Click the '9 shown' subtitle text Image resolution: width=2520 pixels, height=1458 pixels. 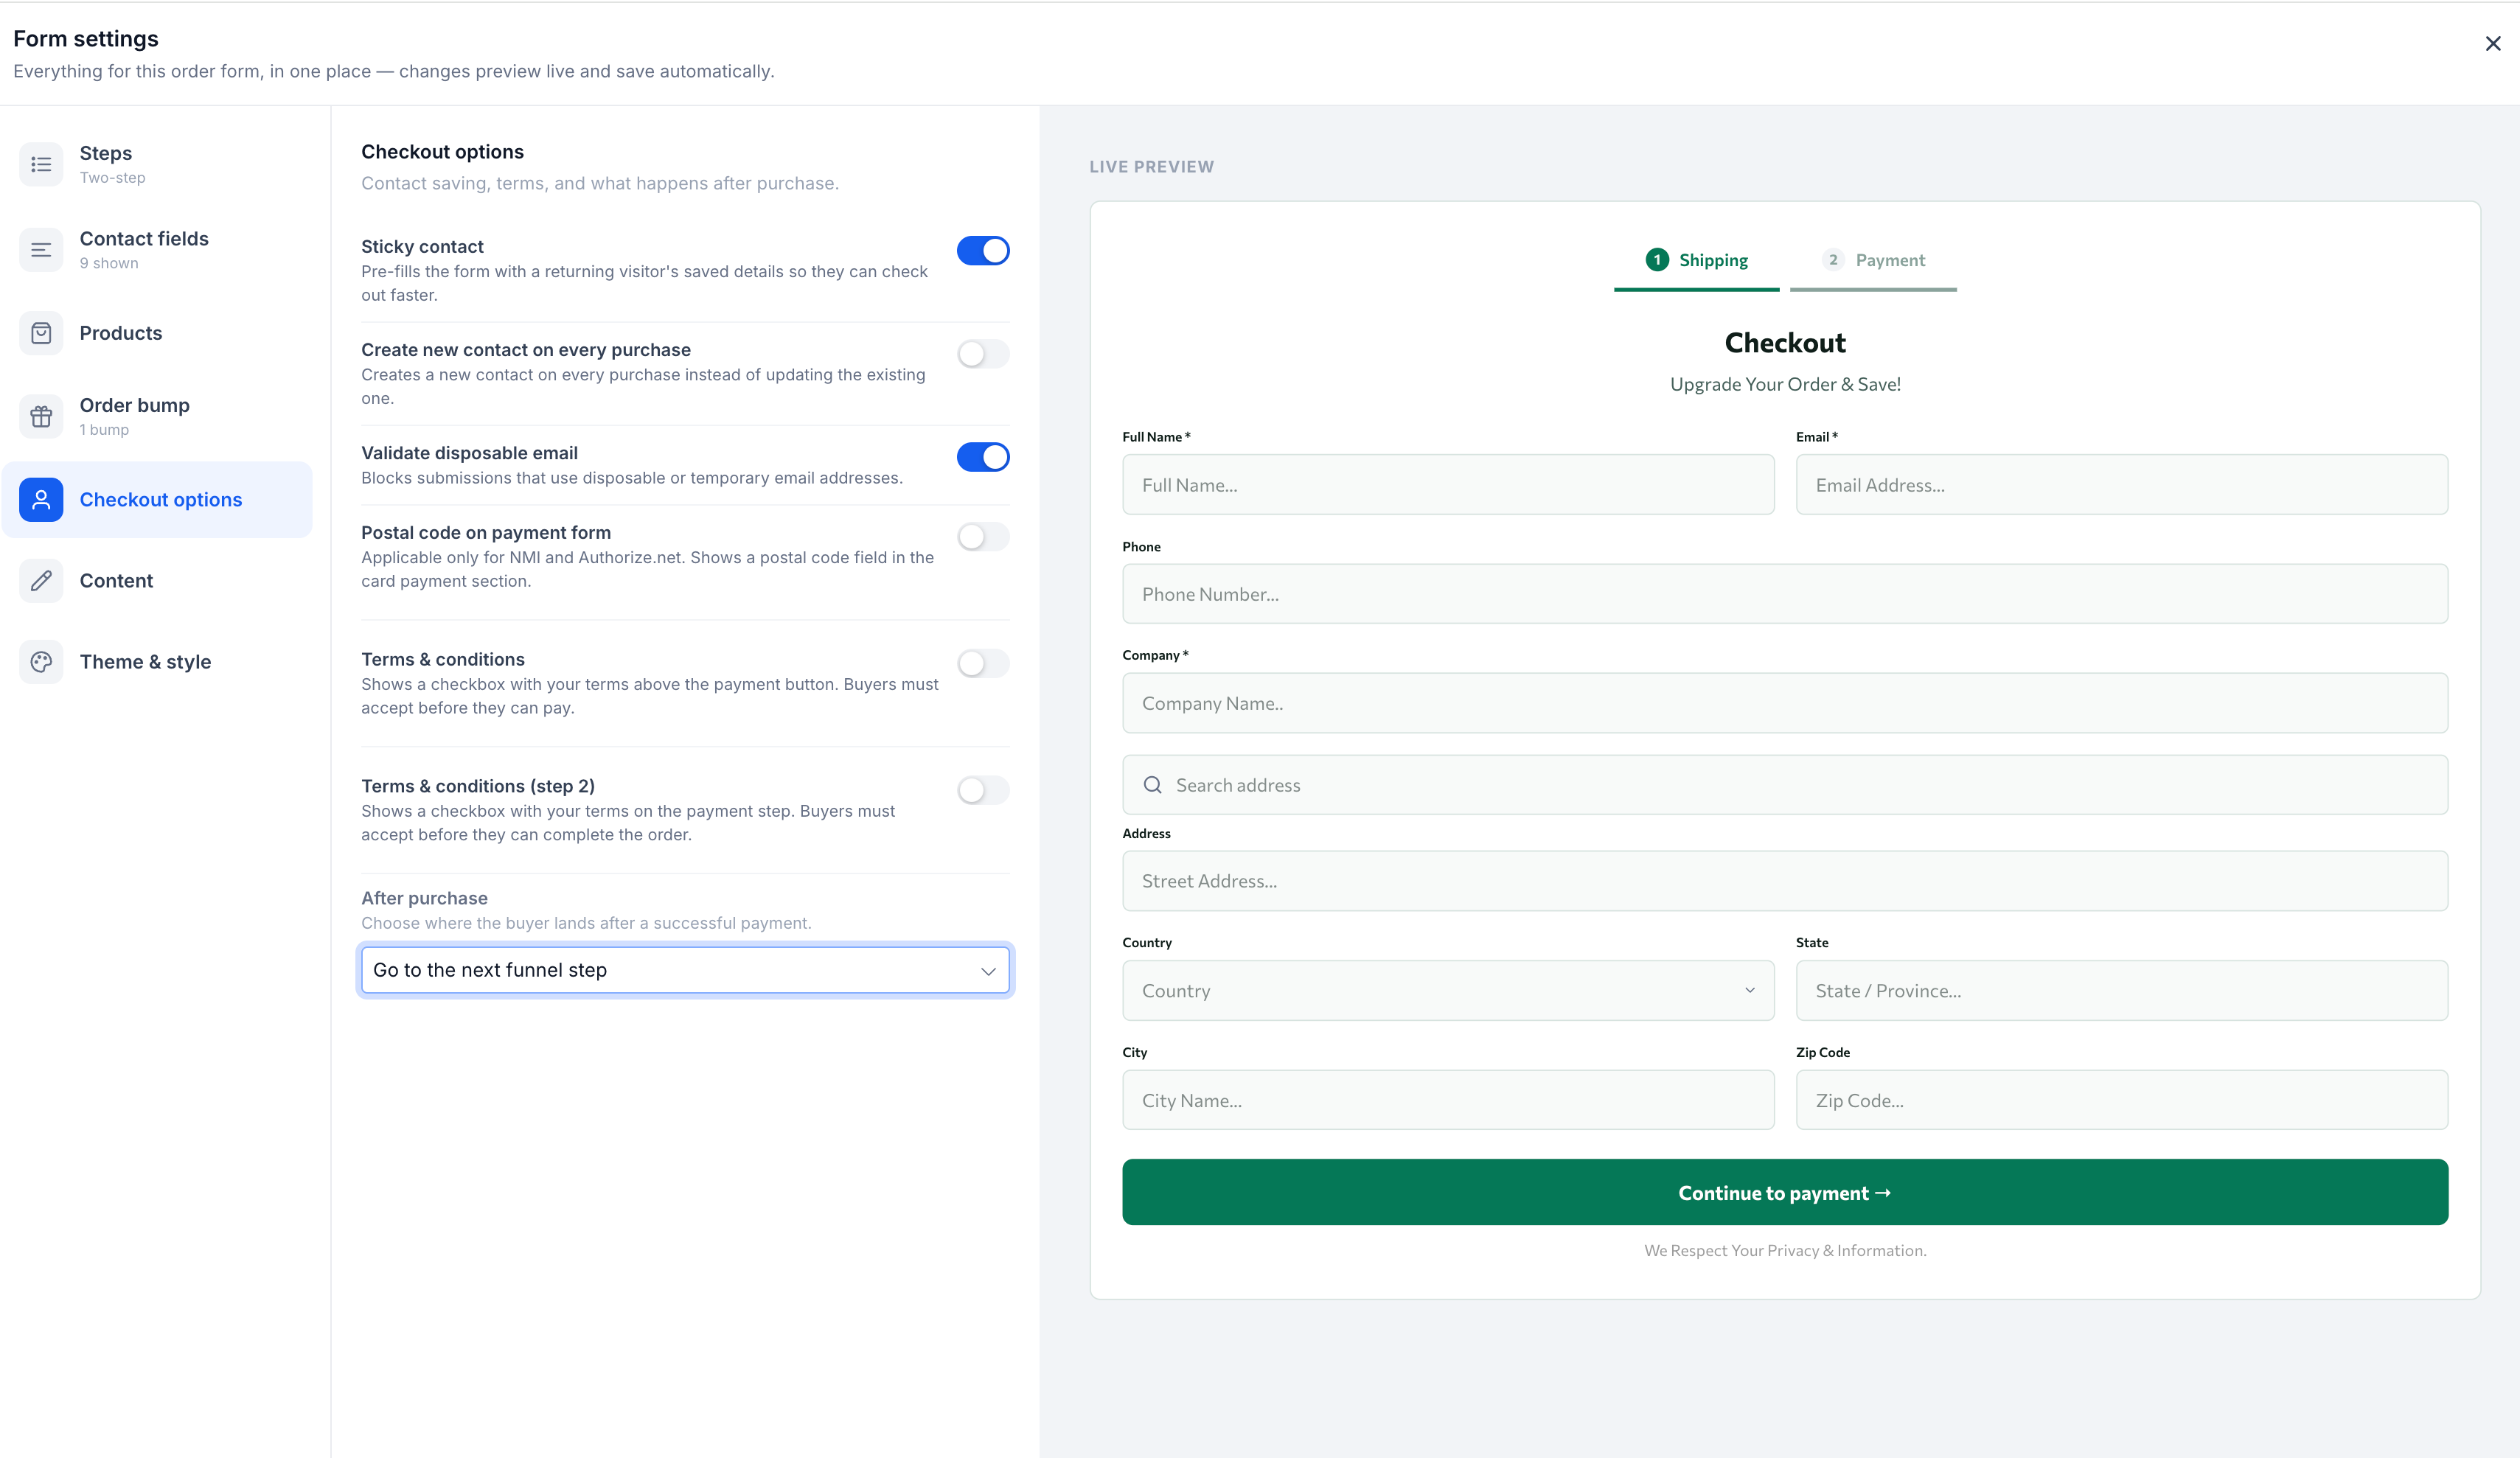pos(109,263)
